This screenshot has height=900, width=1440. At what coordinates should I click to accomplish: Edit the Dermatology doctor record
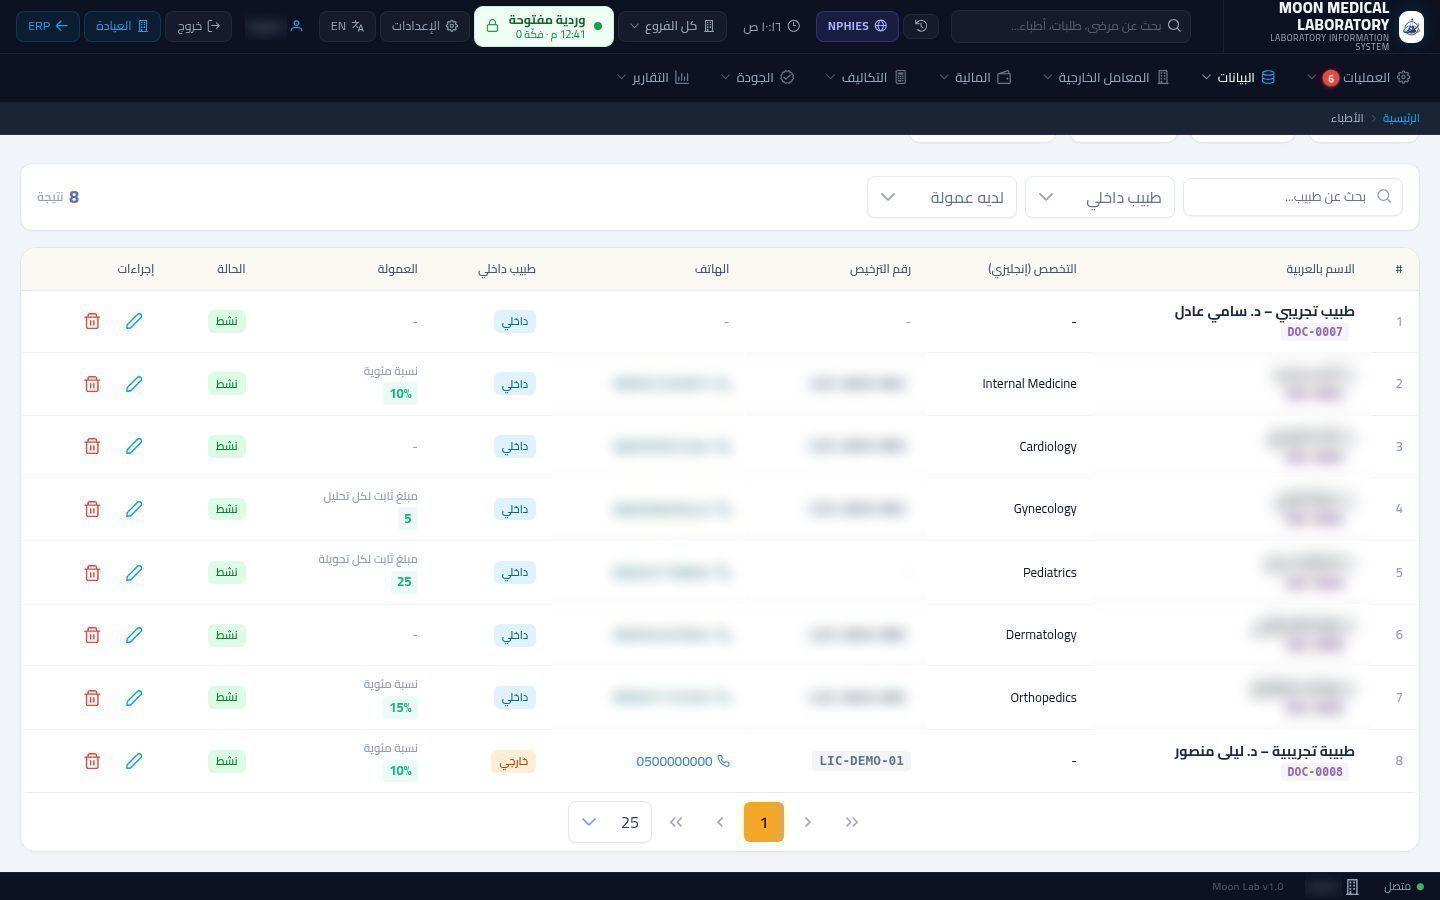pyautogui.click(x=134, y=635)
